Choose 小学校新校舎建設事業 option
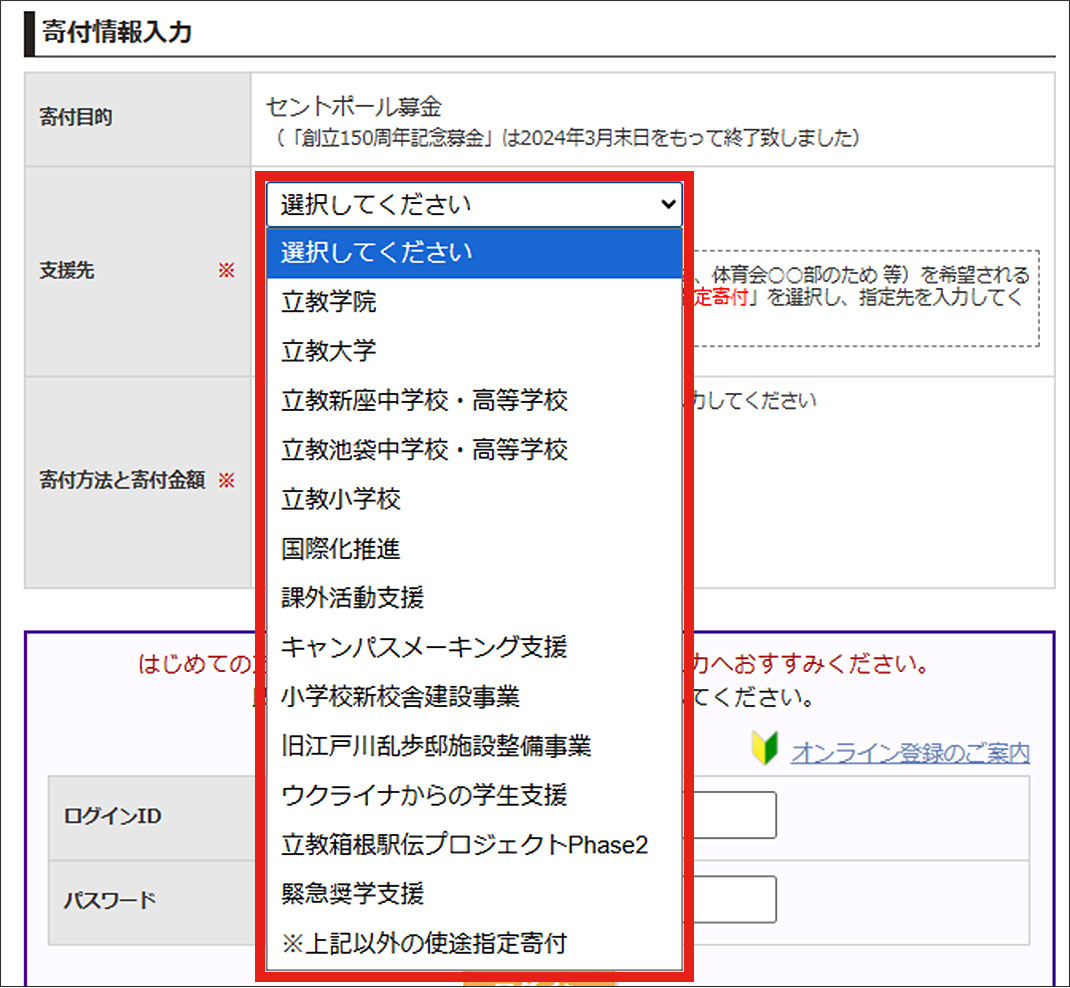 tap(474, 697)
